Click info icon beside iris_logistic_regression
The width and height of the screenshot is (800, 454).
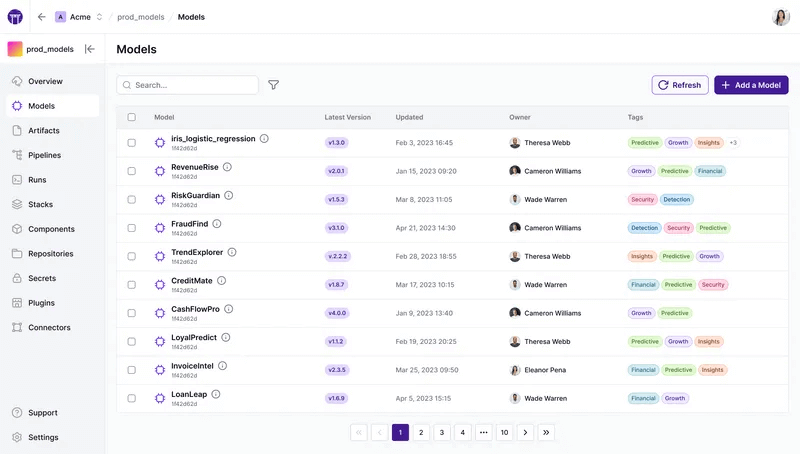pyautogui.click(x=264, y=139)
